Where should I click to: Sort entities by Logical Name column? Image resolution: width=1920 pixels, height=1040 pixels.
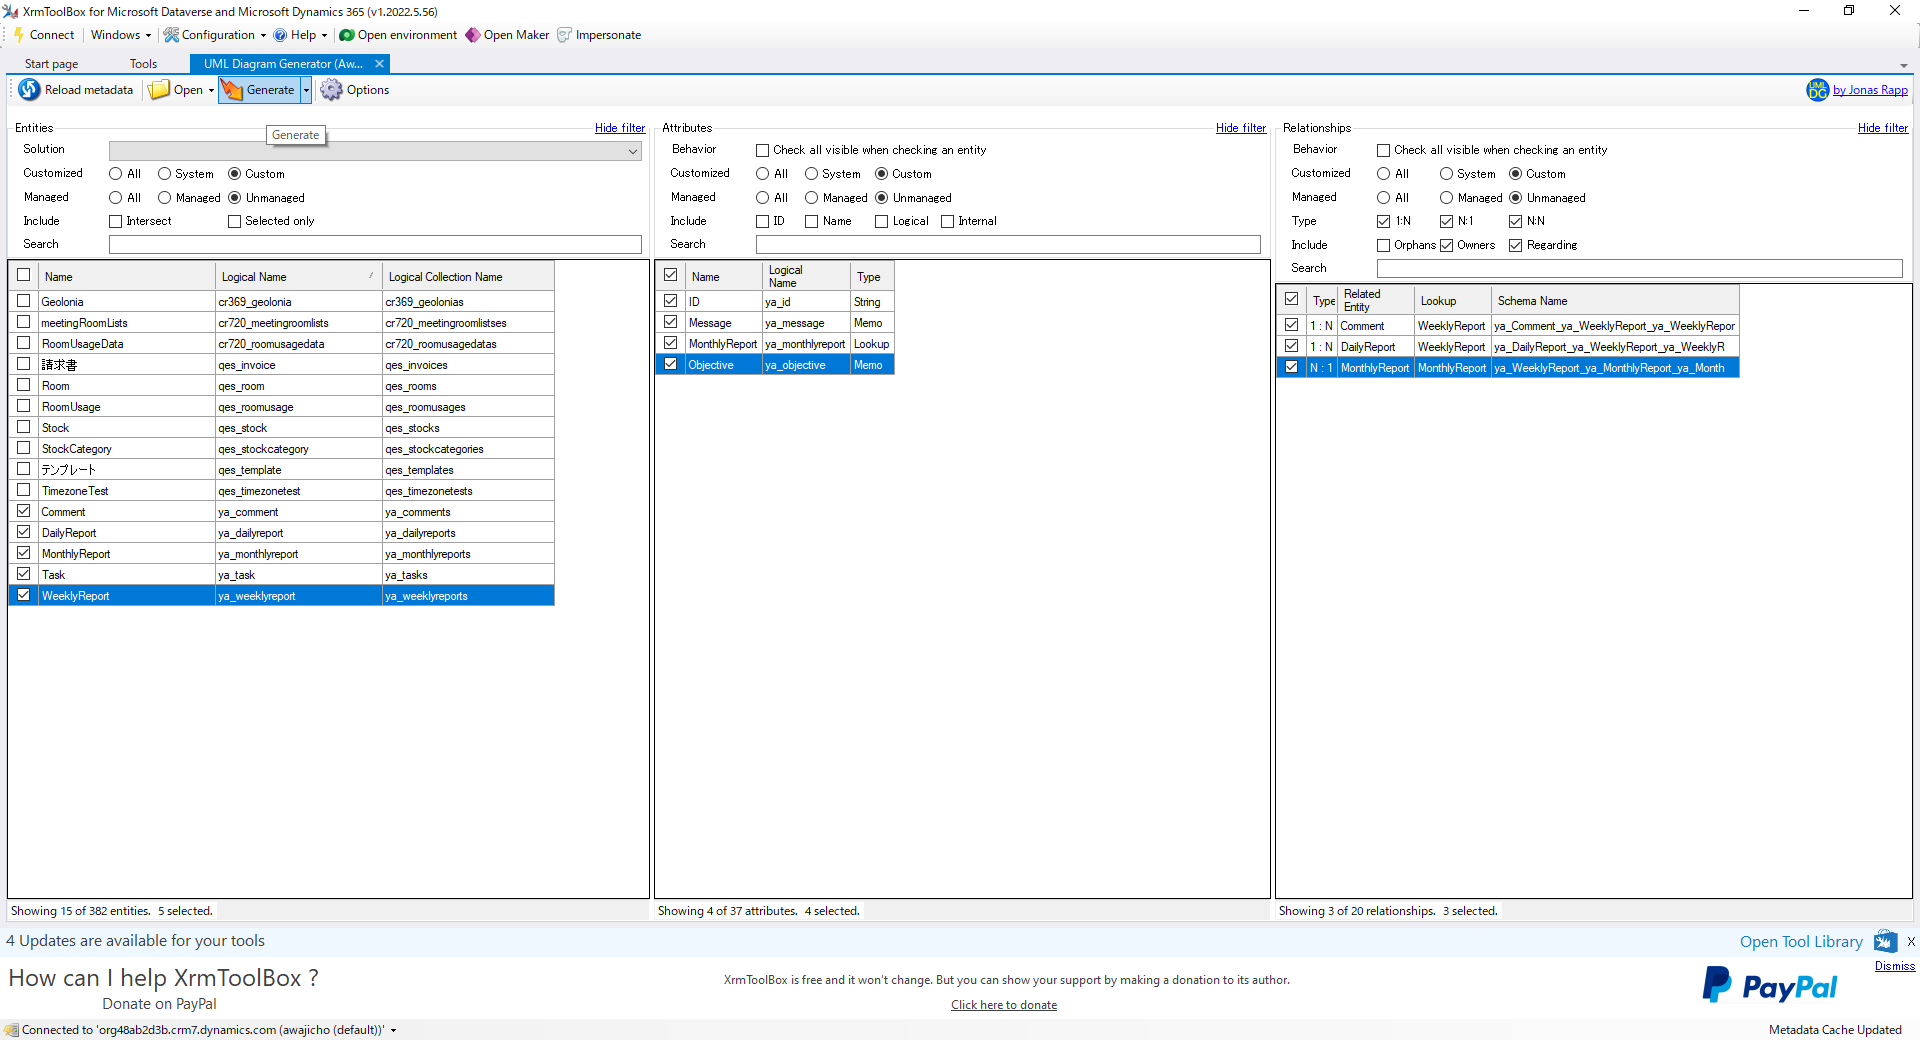[298, 277]
